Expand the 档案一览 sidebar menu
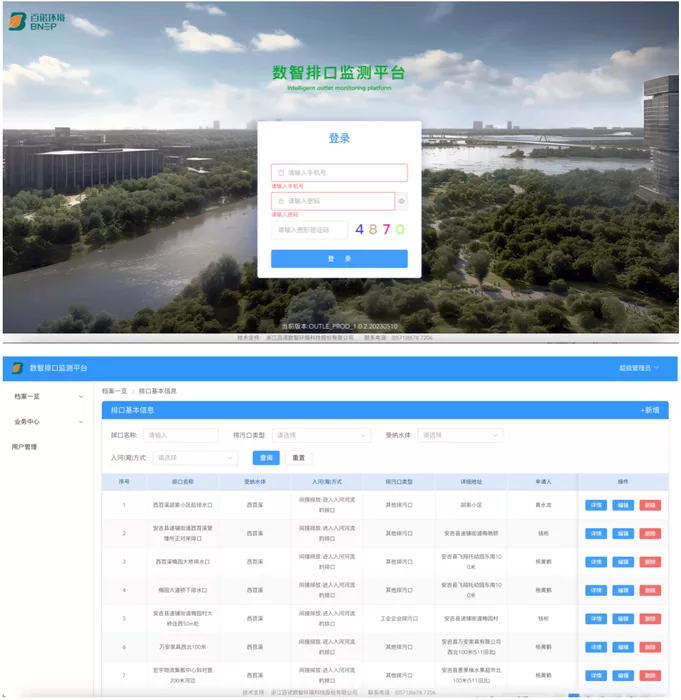 tap(47, 396)
